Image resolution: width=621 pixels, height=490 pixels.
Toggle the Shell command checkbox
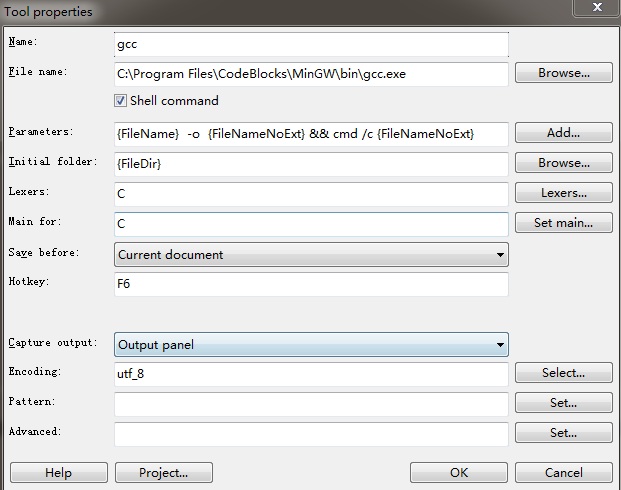[121, 101]
